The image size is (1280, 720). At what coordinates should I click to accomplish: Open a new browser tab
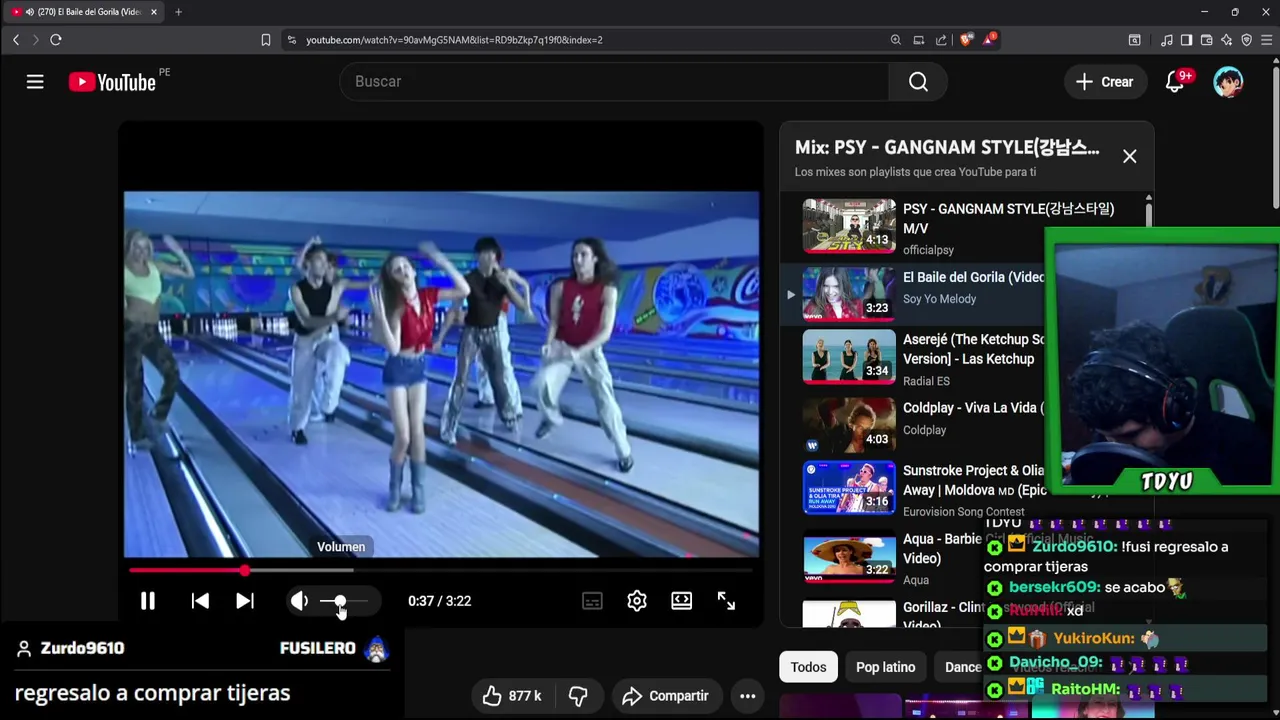[178, 12]
